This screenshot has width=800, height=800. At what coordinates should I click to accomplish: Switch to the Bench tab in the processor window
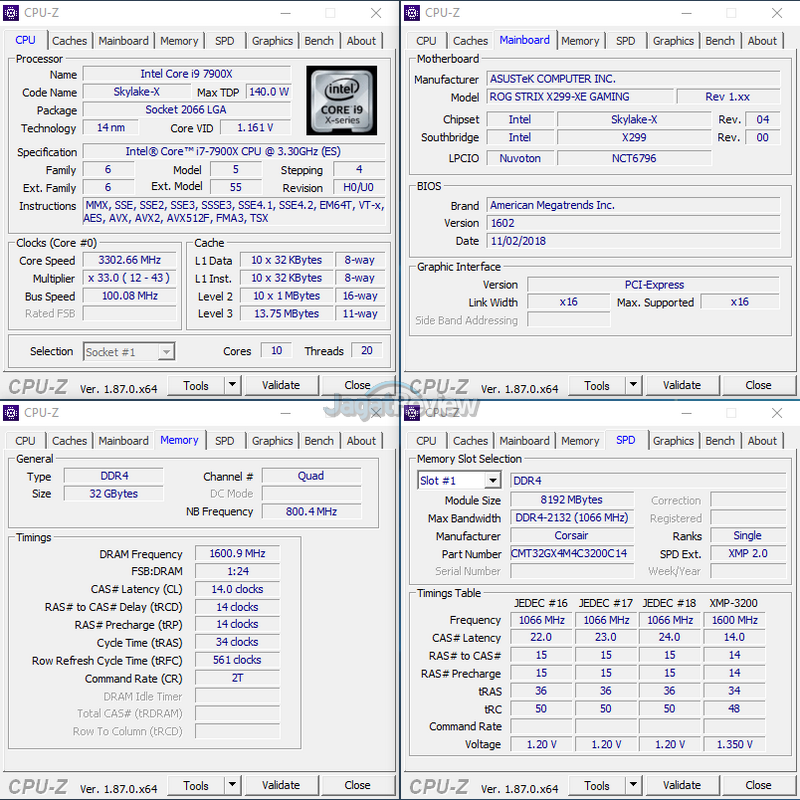click(319, 41)
